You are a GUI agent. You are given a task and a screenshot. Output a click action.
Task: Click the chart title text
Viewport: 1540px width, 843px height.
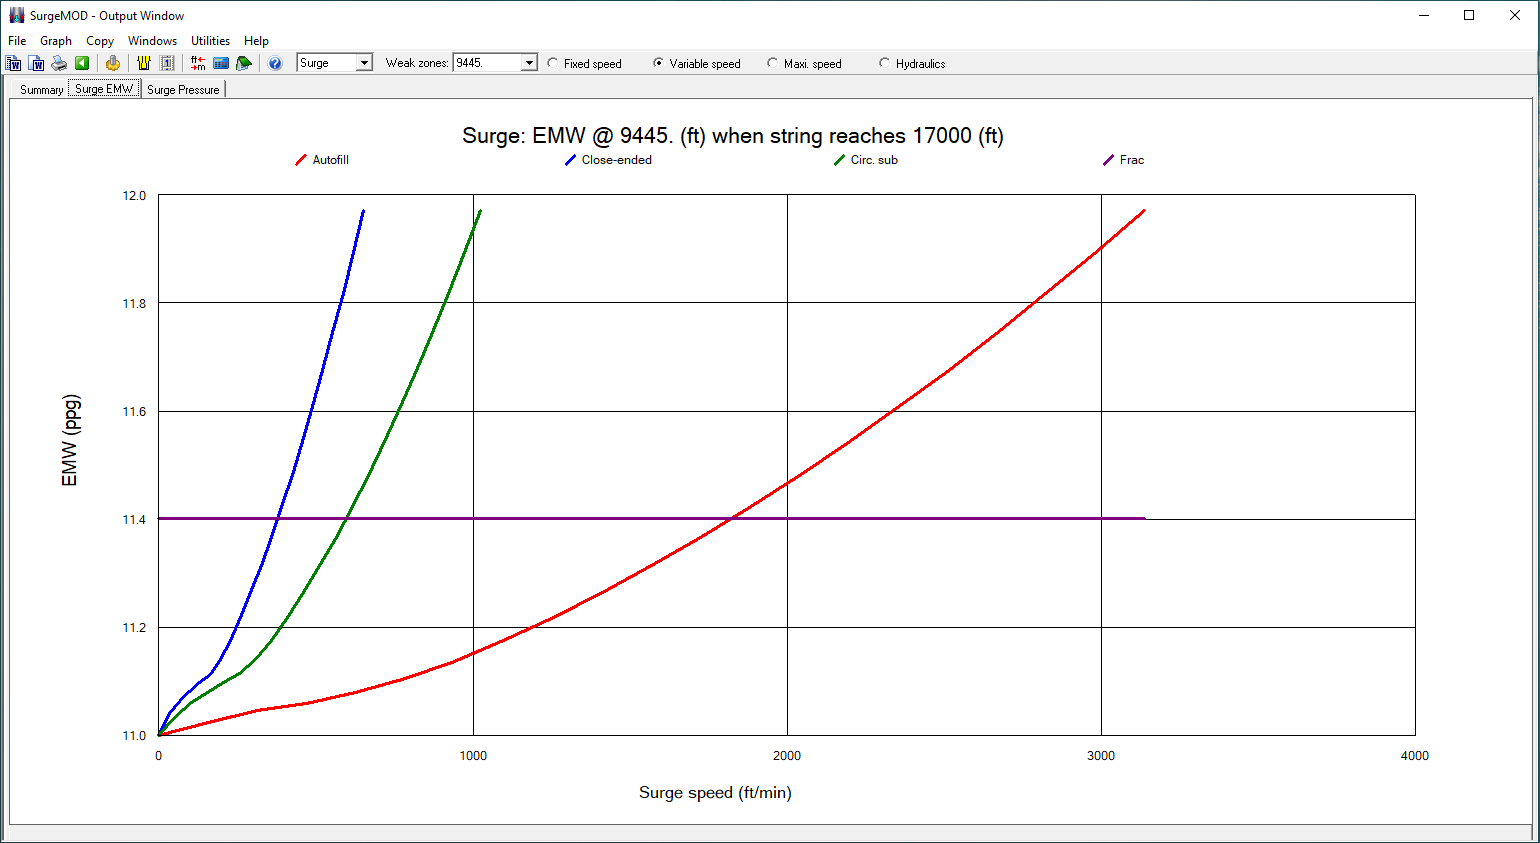732,136
